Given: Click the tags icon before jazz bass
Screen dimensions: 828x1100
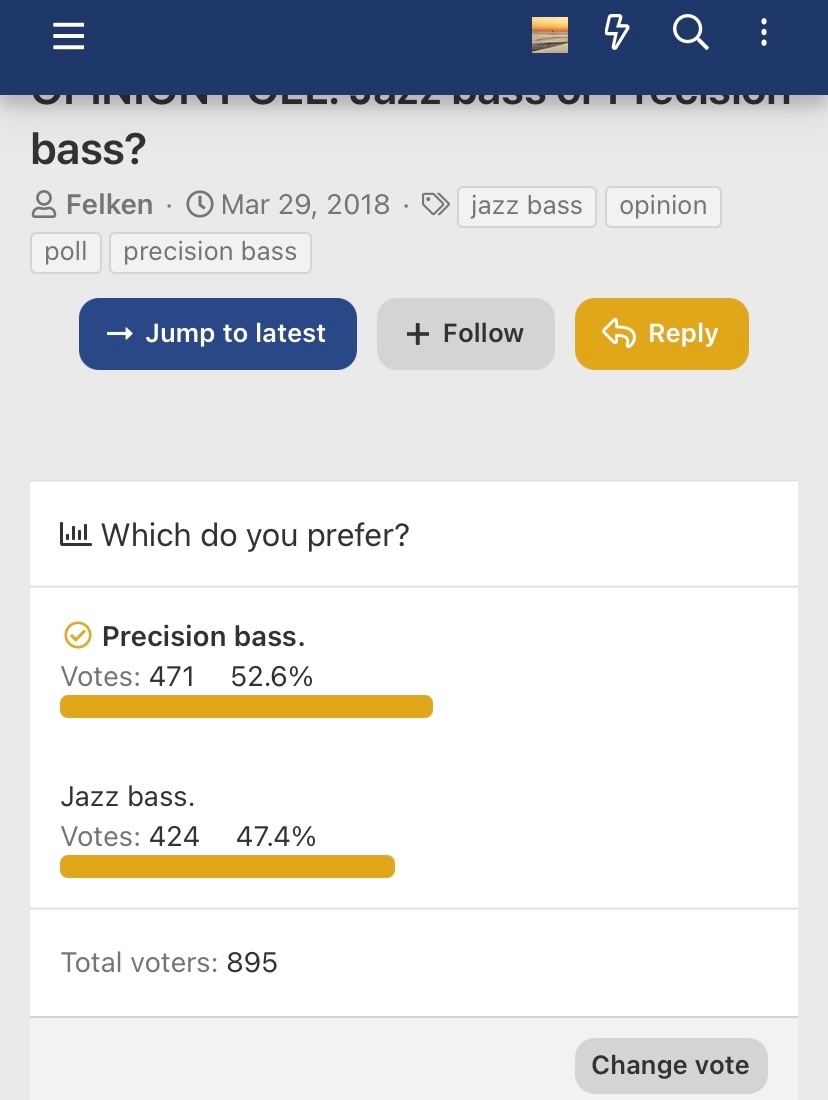Looking at the screenshot, I should click(x=435, y=205).
